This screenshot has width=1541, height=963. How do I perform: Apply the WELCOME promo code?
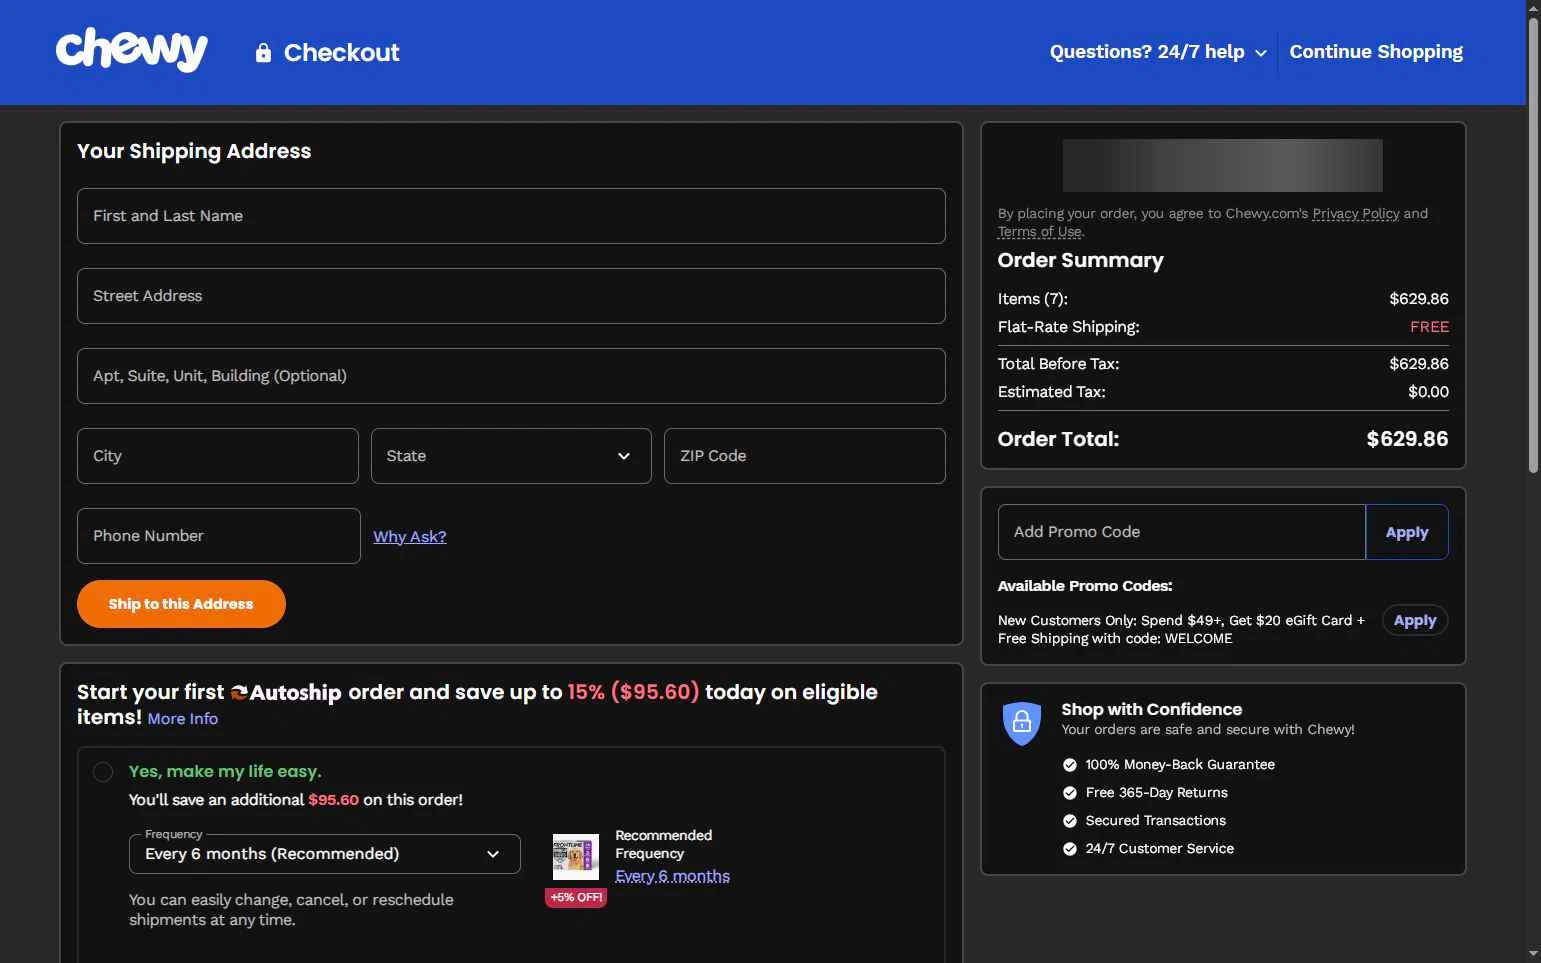(1414, 621)
